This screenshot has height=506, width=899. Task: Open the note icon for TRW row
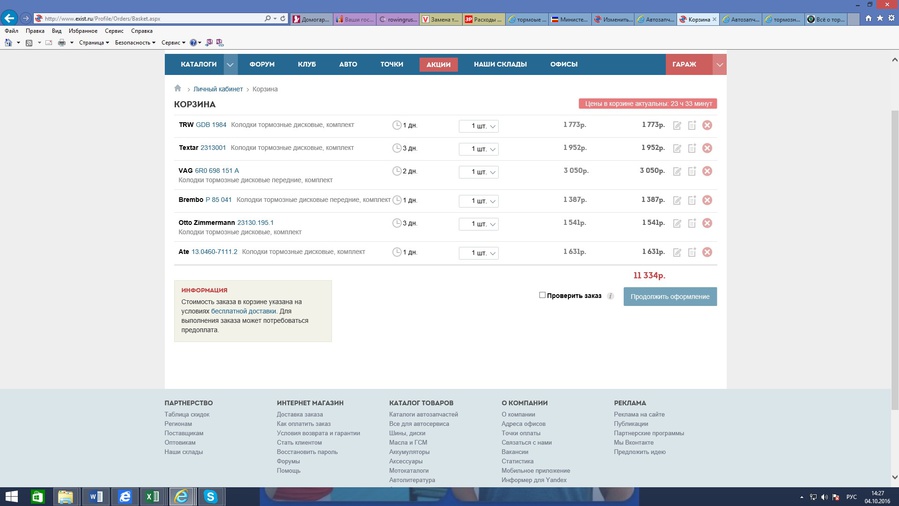coord(692,125)
